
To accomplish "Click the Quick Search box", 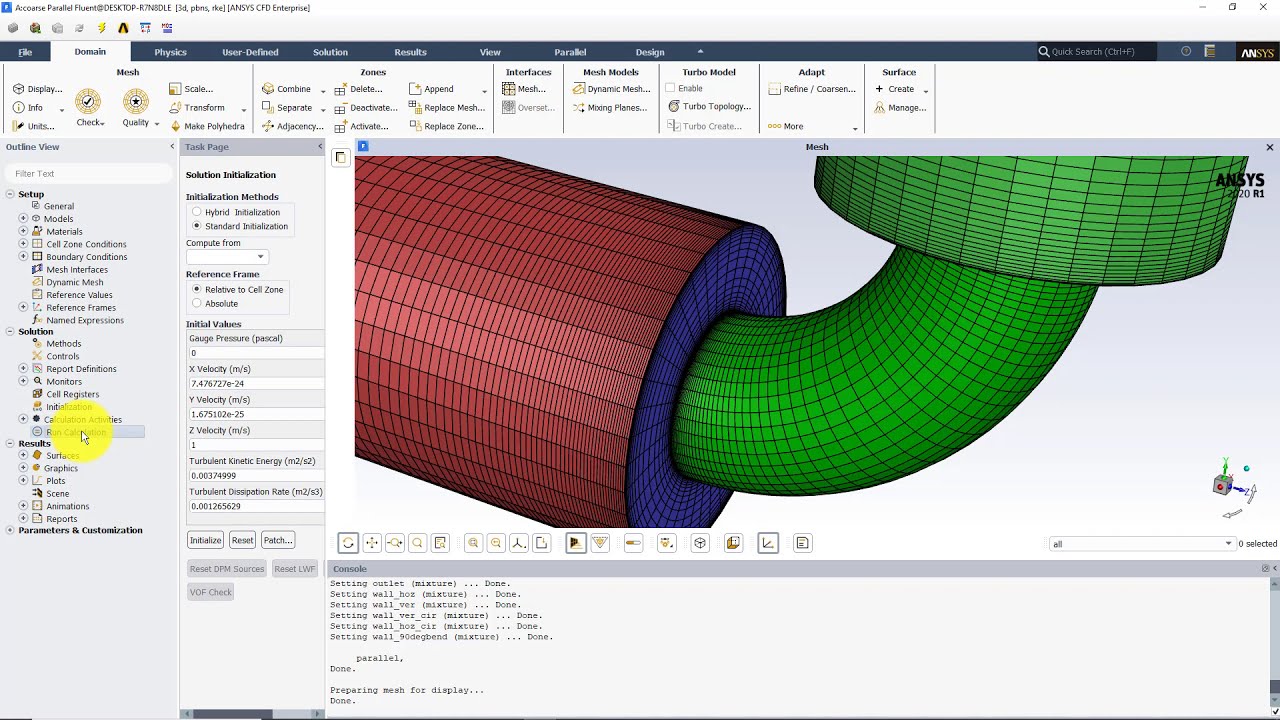I will click(1095, 52).
